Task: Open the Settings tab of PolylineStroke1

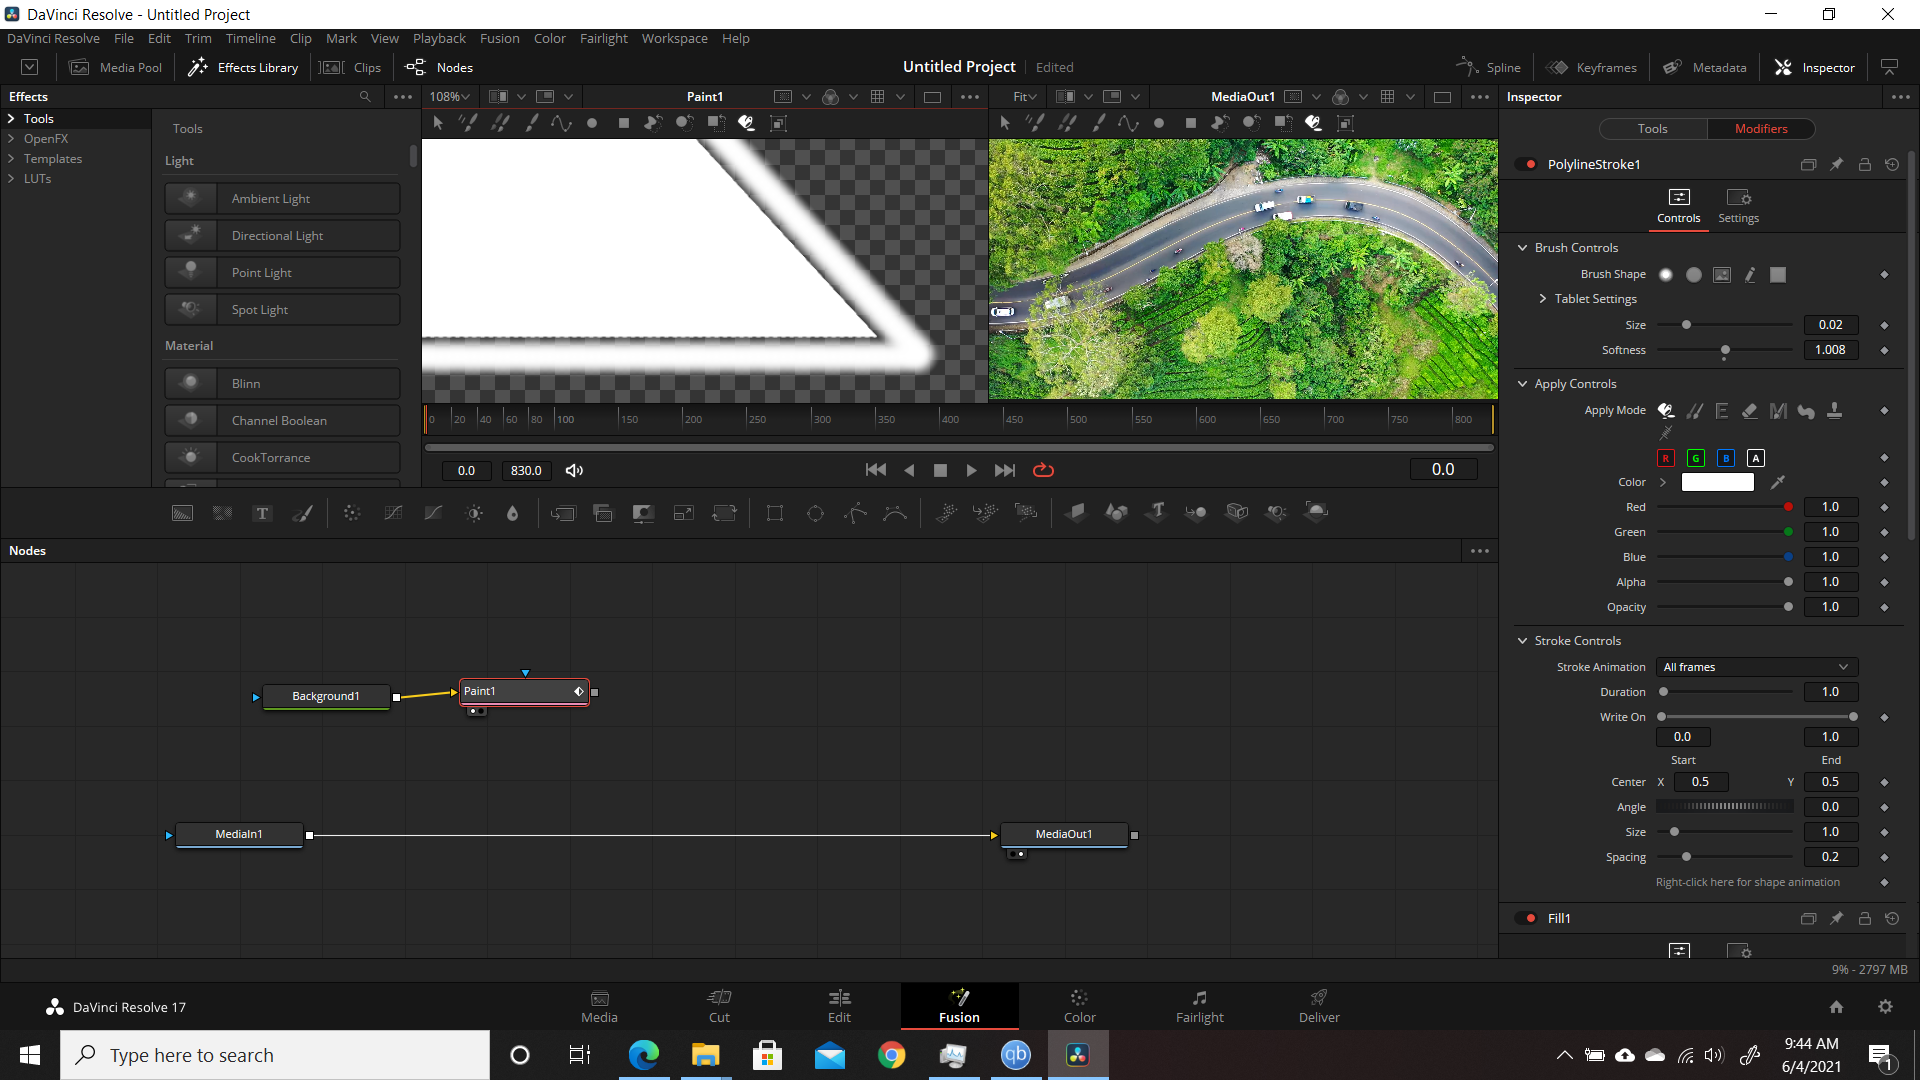Action: click(x=1739, y=205)
